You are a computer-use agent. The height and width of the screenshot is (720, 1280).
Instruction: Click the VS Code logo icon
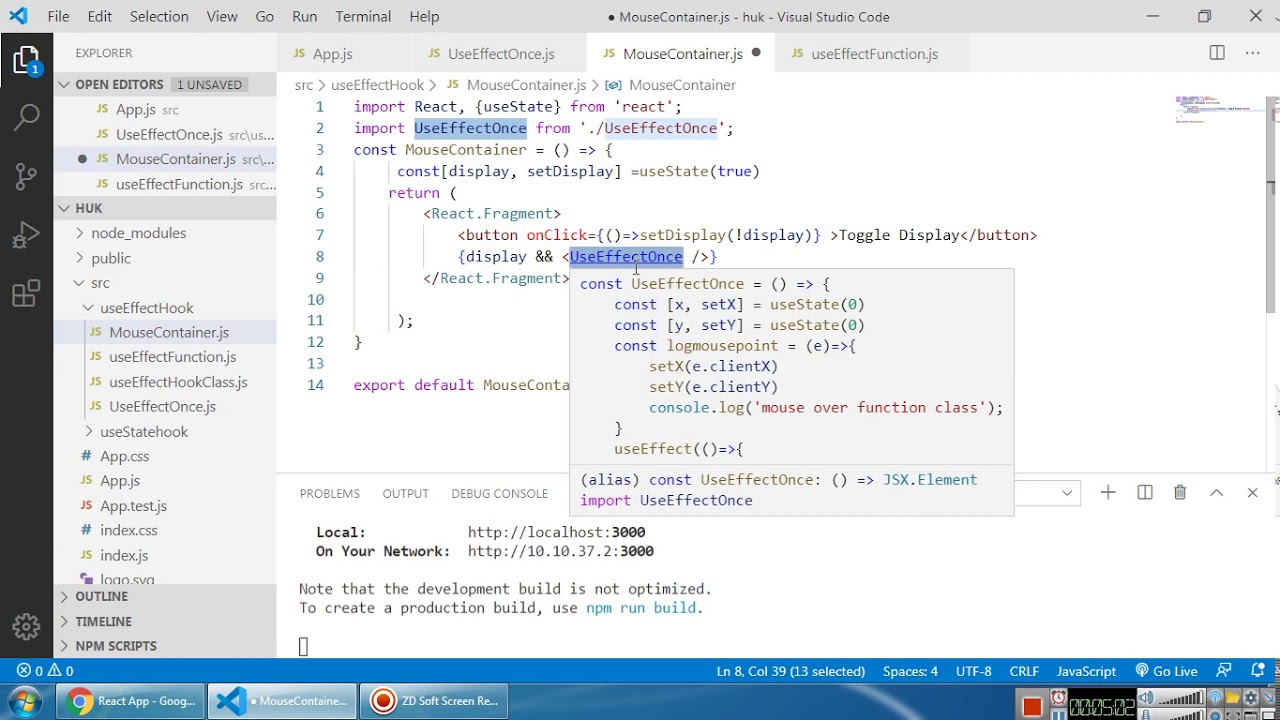[18, 16]
